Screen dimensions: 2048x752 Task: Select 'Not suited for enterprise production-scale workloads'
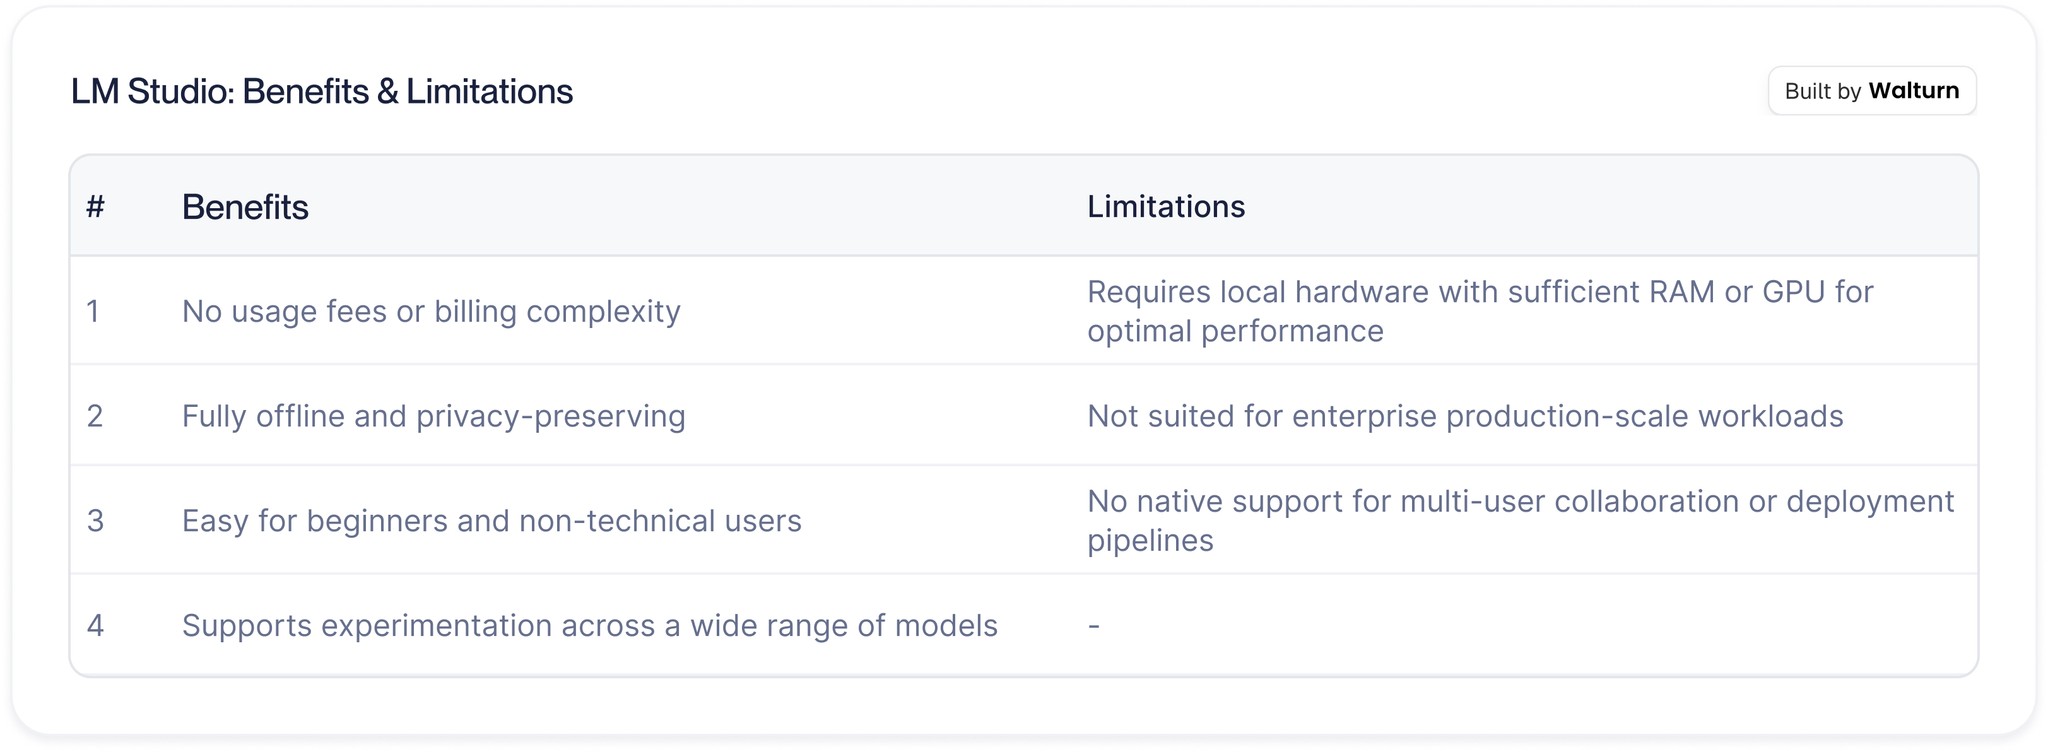[1465, 416]
